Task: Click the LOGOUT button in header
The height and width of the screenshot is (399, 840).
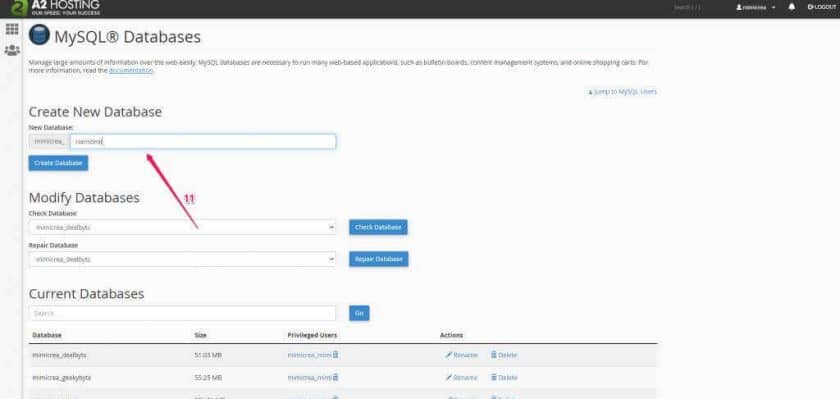Action: click(821, 7)
